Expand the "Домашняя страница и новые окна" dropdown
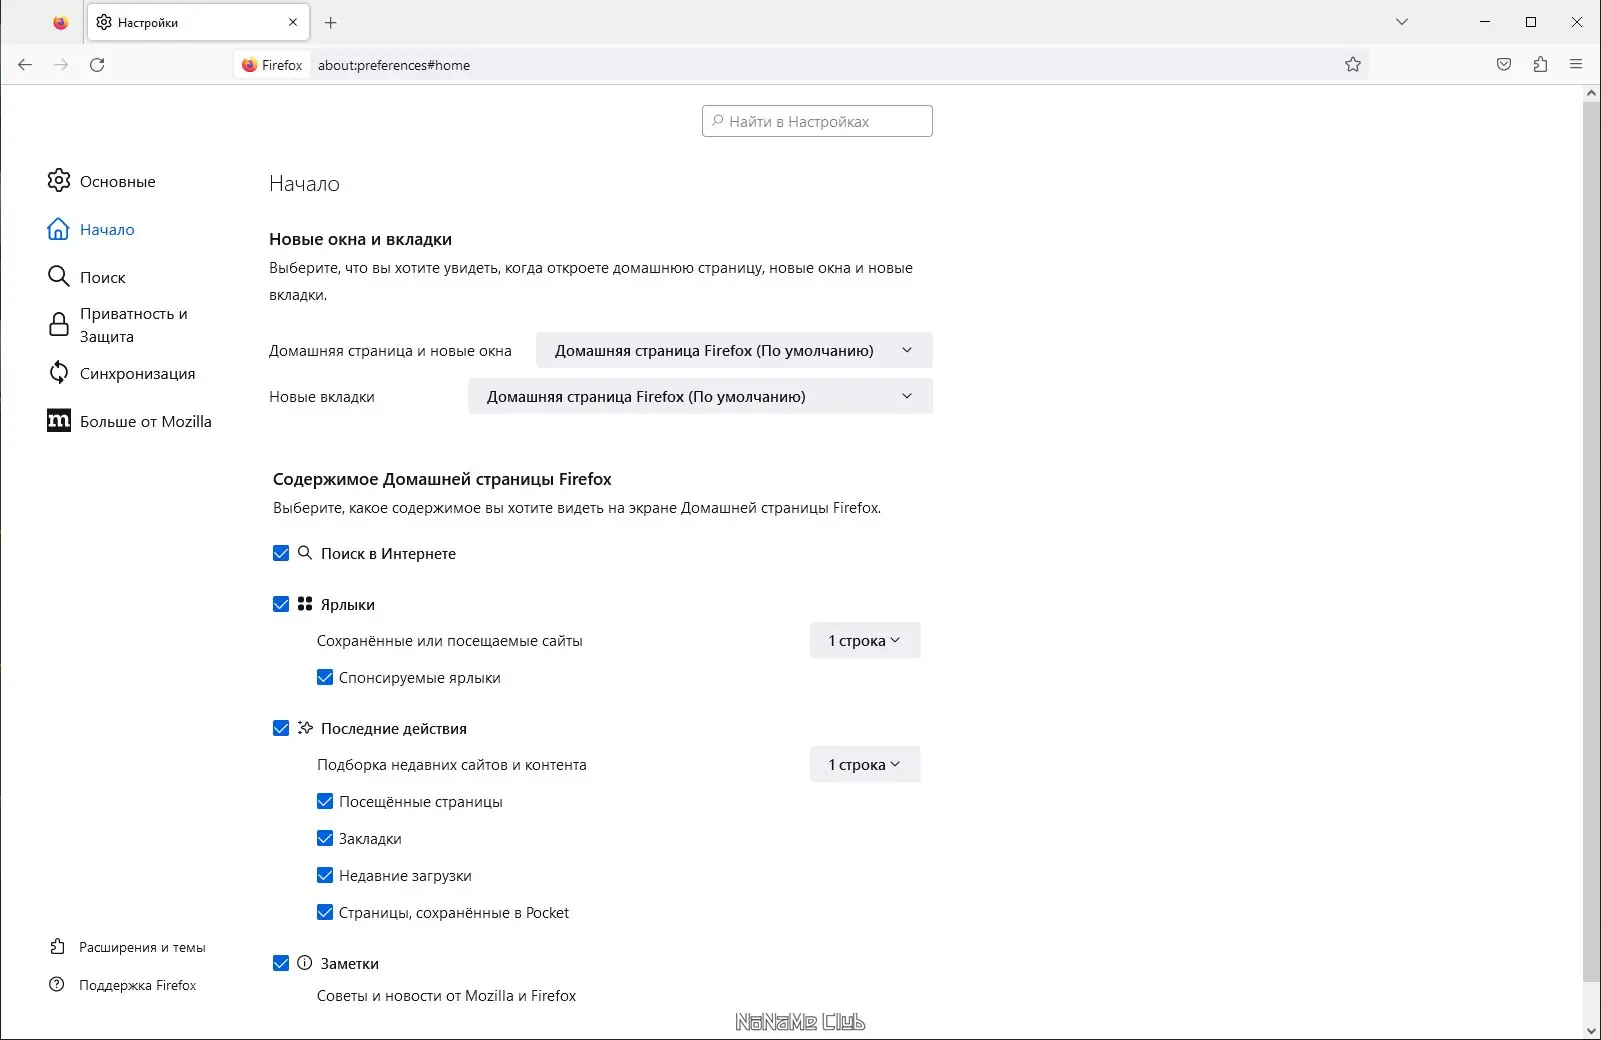 point(734,350)
